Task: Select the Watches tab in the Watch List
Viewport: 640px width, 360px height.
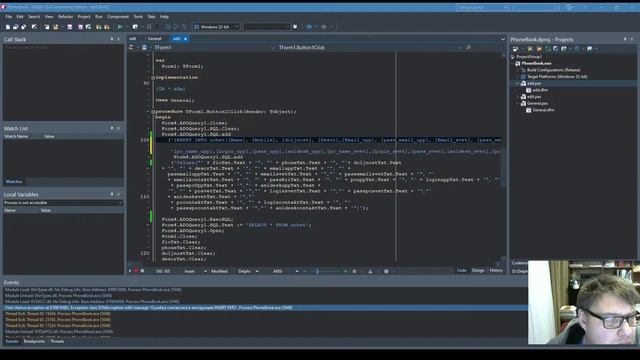Action: (x=14, y=182)
